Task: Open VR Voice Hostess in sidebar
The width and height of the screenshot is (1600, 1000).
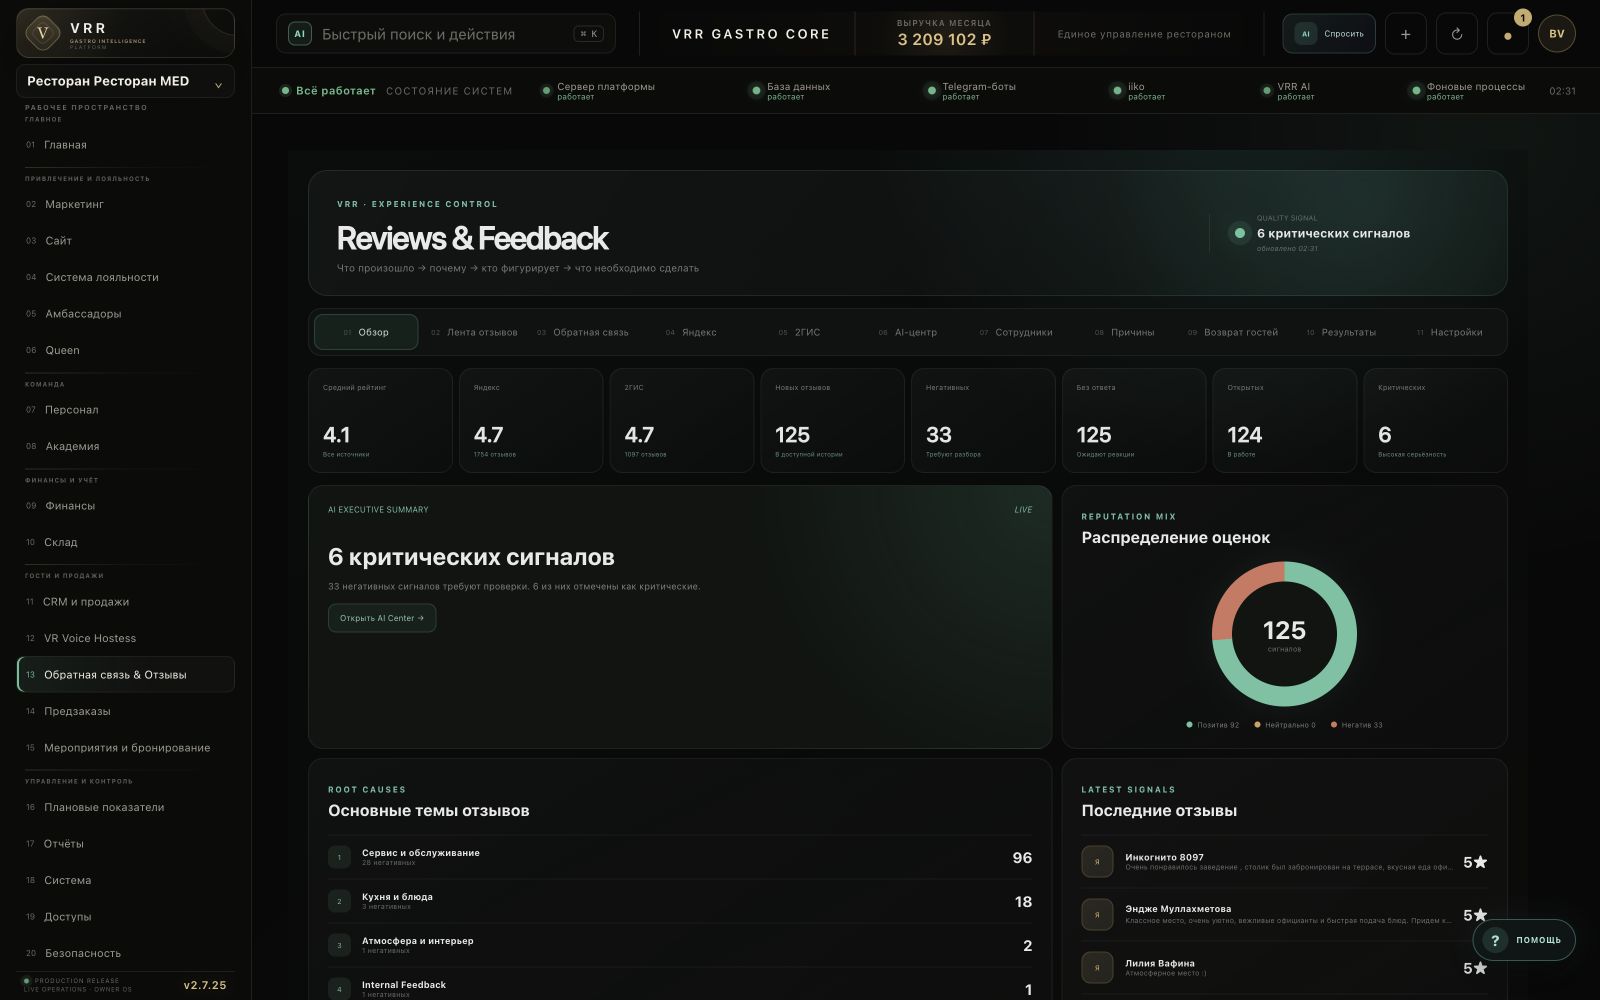Action: [126, 638]
